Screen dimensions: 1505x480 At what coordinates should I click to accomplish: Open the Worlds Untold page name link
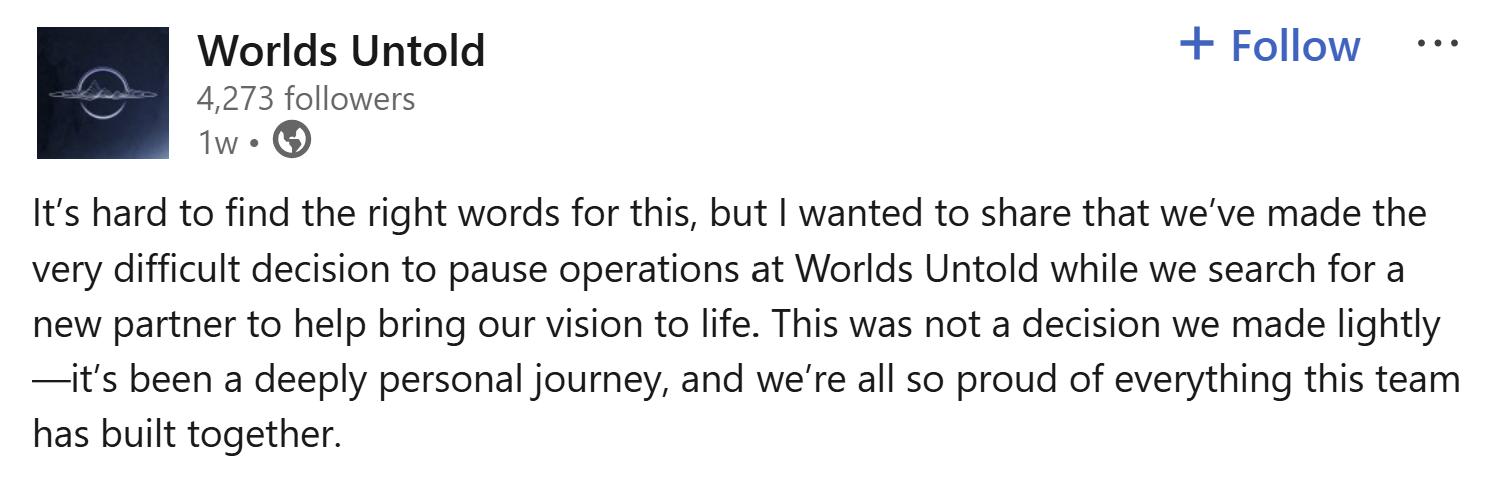pyautogui.click(x=341, y=50)
